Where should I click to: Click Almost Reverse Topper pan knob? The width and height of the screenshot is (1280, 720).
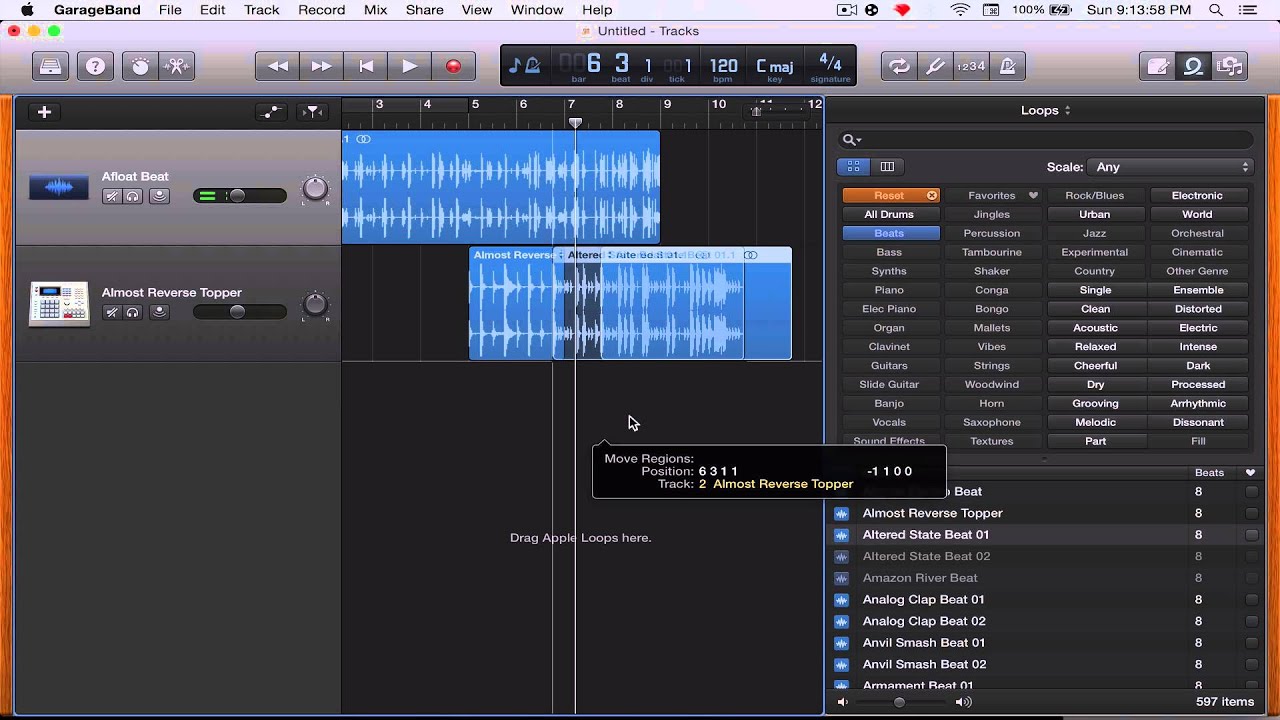(315, 304)
